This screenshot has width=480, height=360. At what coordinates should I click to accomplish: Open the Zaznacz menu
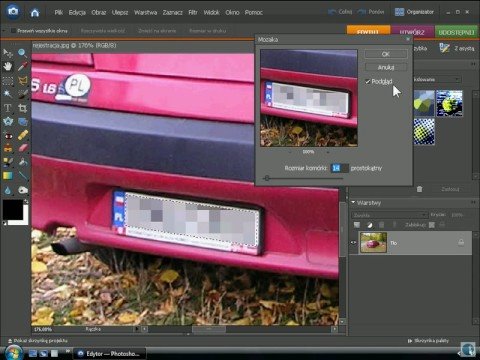coord(172,12)
